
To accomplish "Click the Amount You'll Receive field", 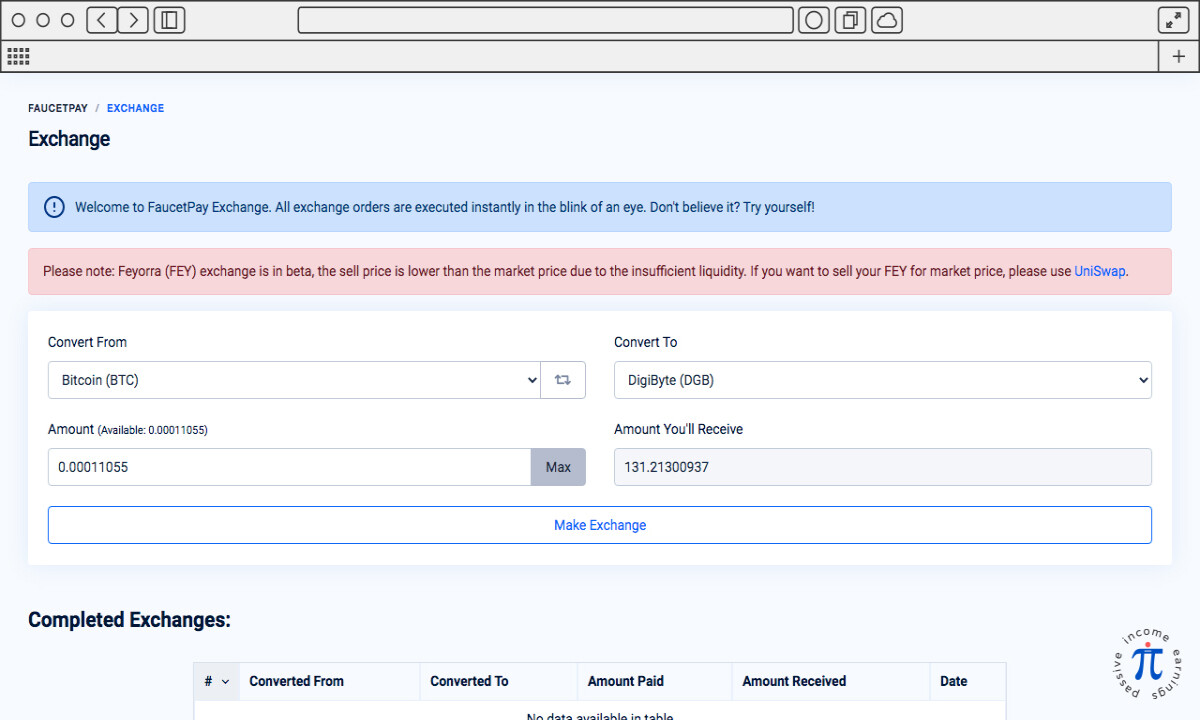I will (x=883, y=467).
